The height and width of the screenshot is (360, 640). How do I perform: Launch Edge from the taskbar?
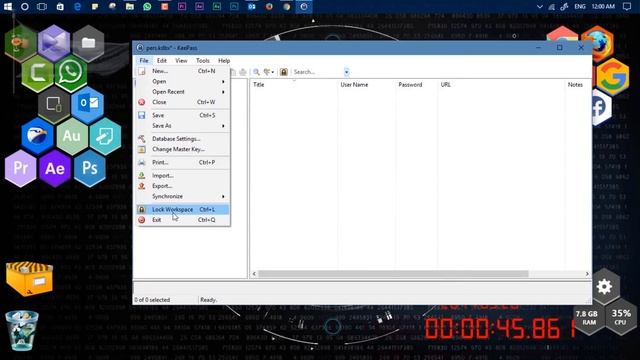click(77, 7)
